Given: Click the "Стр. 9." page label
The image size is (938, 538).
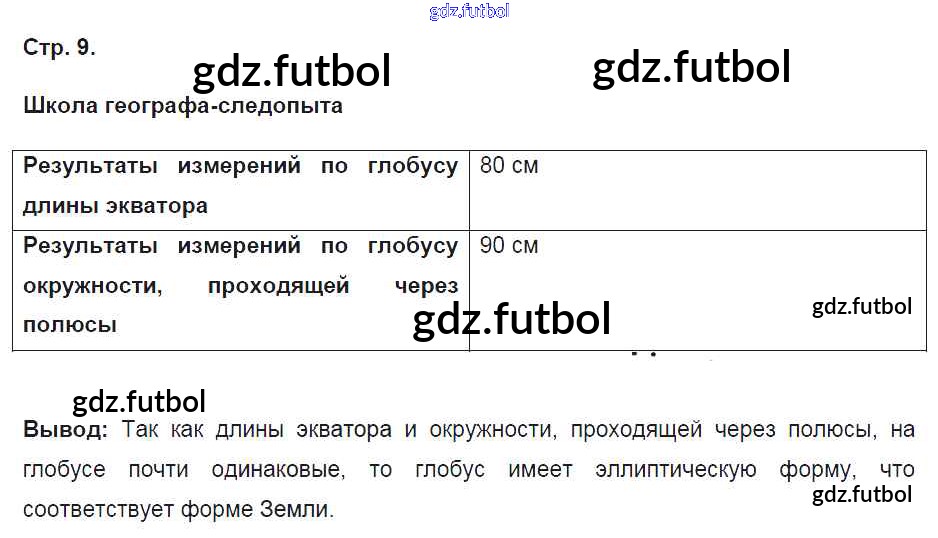Looking at the screenshot, I should (59, 48).
